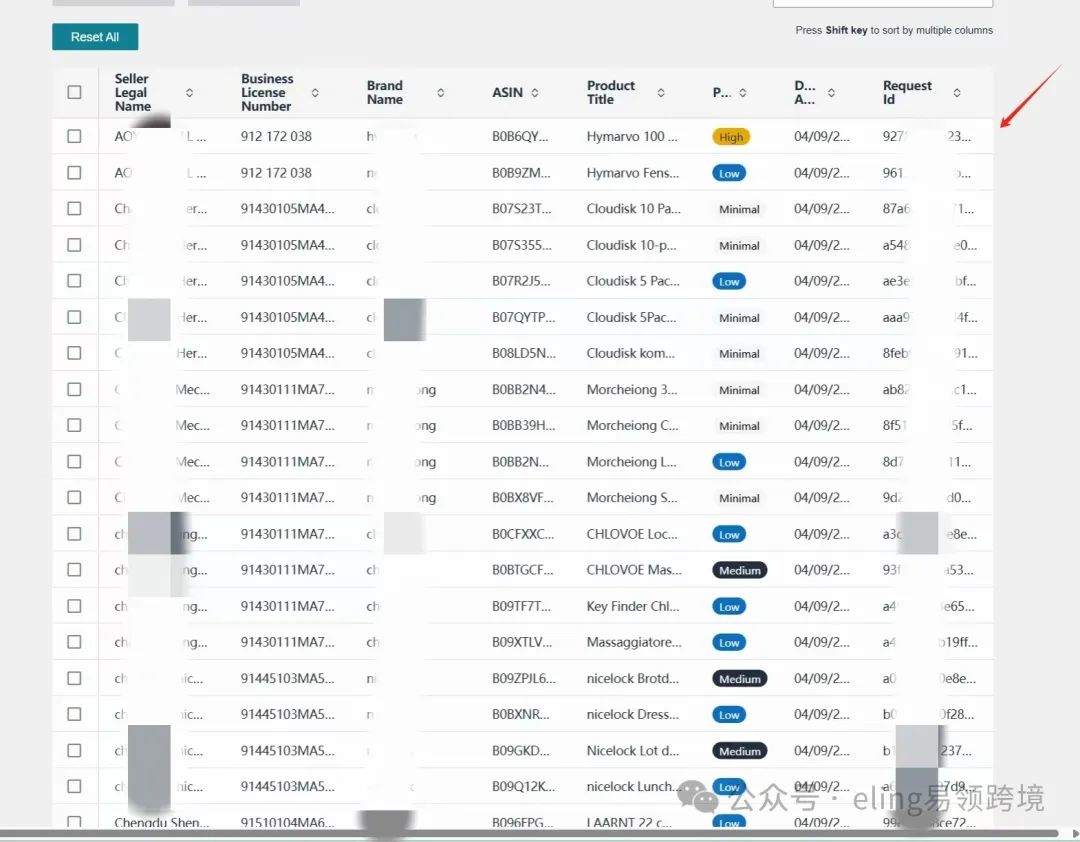Click the Seller Legal Name column header
1080x842 pixels.
(132, 92)
